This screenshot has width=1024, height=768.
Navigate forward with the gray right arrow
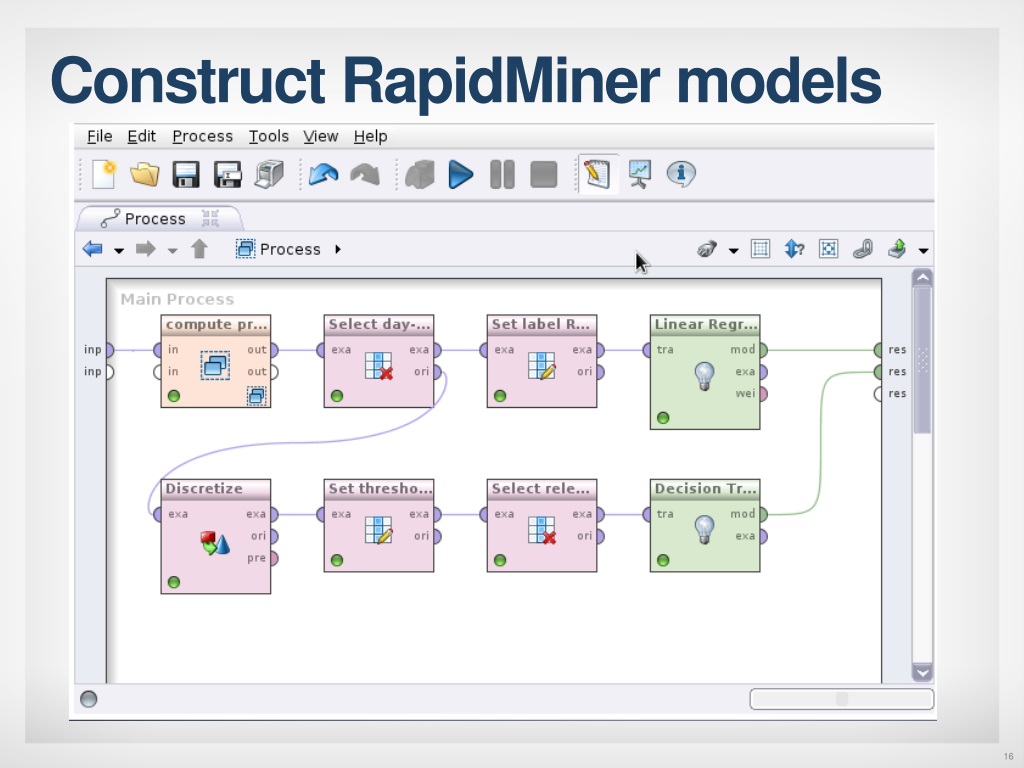[x=146, y=249]
